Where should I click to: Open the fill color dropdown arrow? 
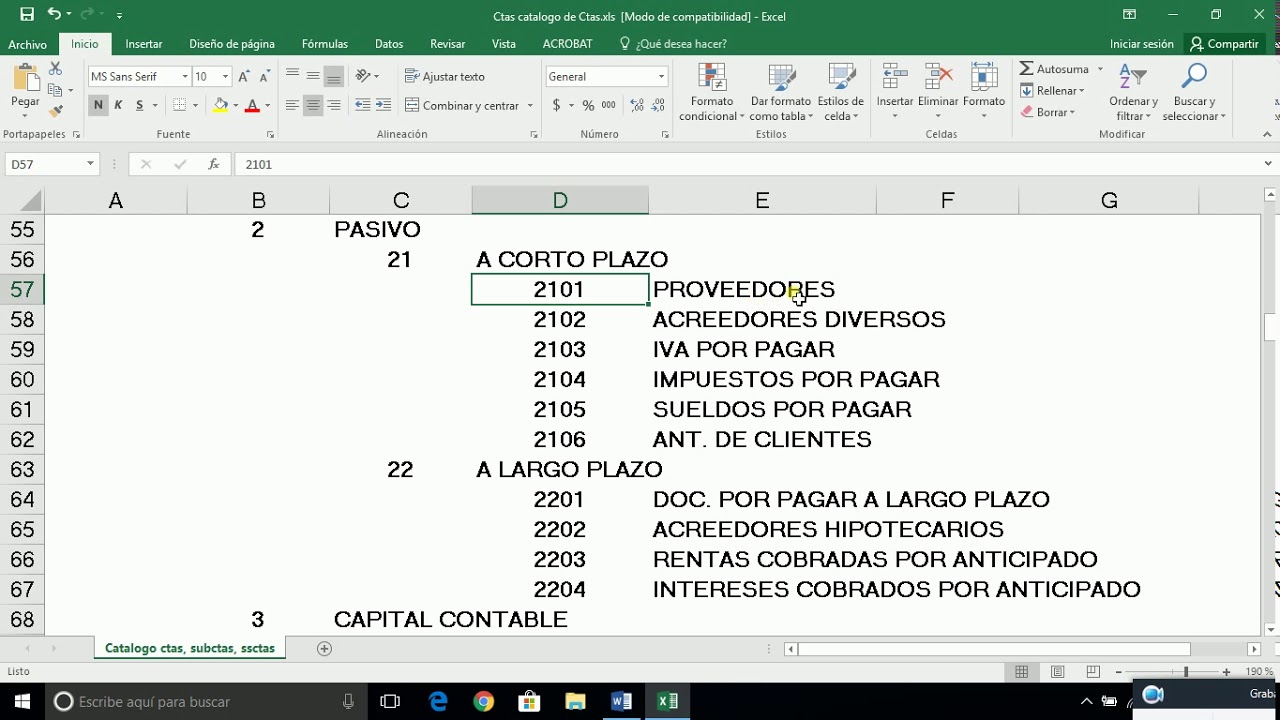[x=233, y=104]
